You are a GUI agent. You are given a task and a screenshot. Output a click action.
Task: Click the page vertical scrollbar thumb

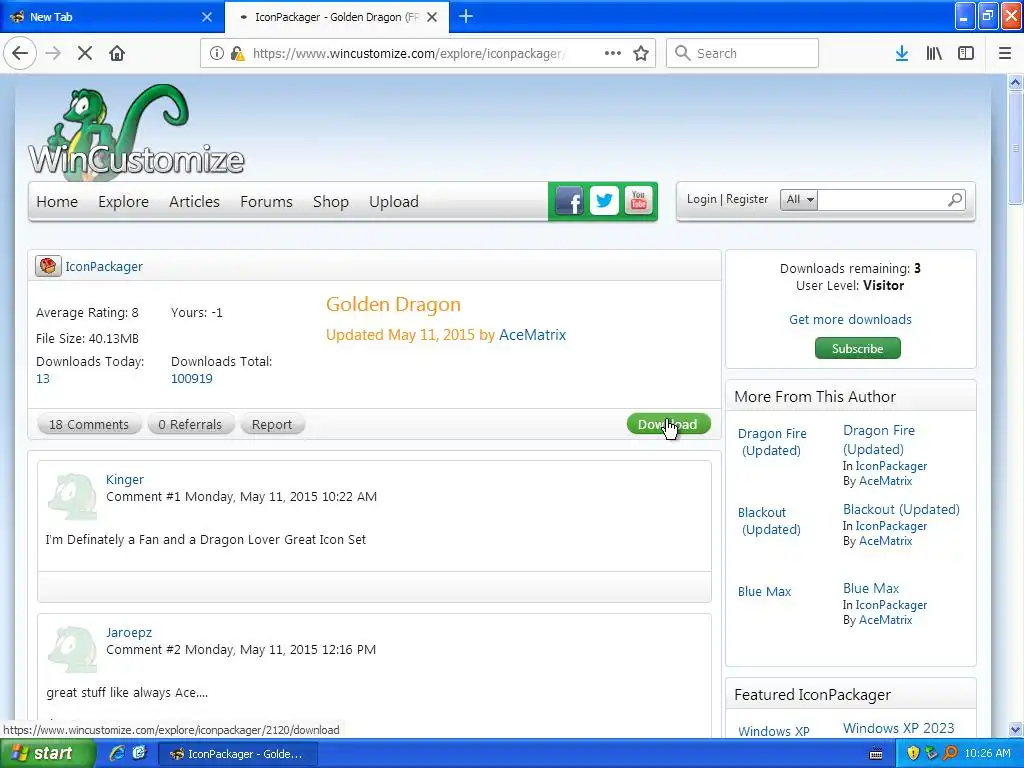point(1016,147)
